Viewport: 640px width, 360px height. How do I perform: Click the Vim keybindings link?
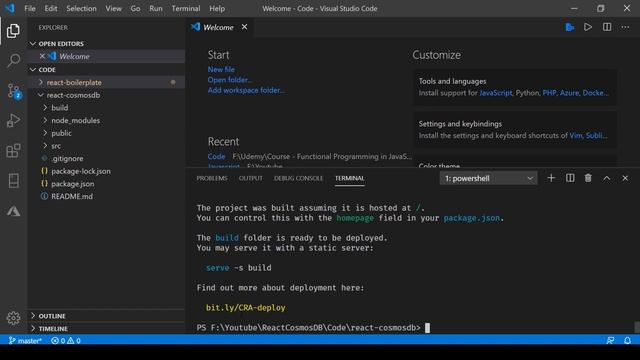[x=576, y=136]
